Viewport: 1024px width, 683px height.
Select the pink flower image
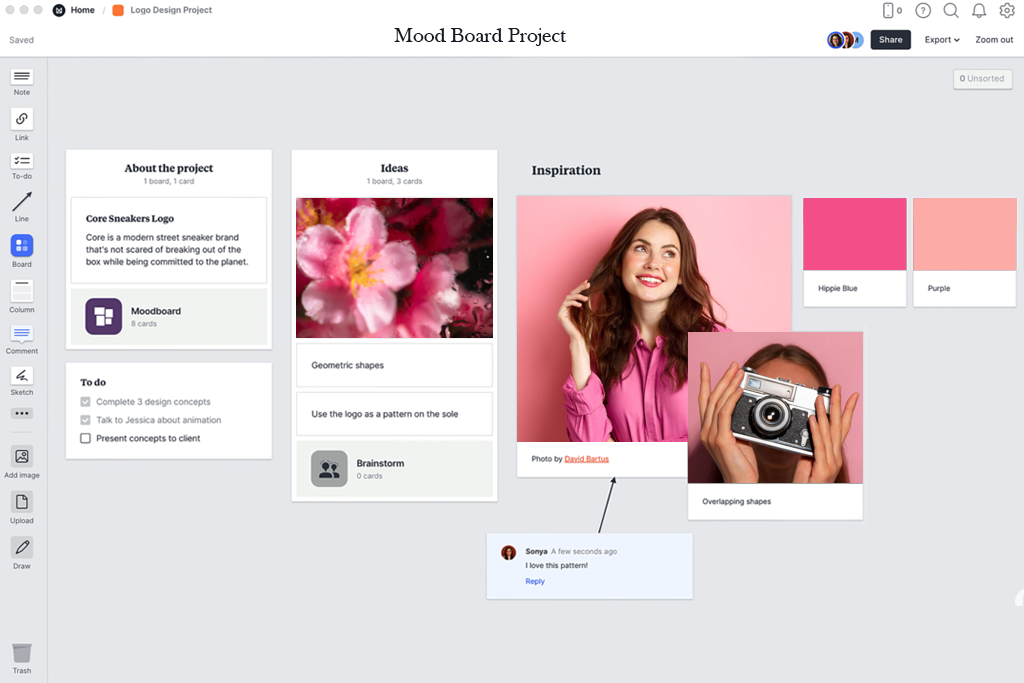tap(394, 268)
